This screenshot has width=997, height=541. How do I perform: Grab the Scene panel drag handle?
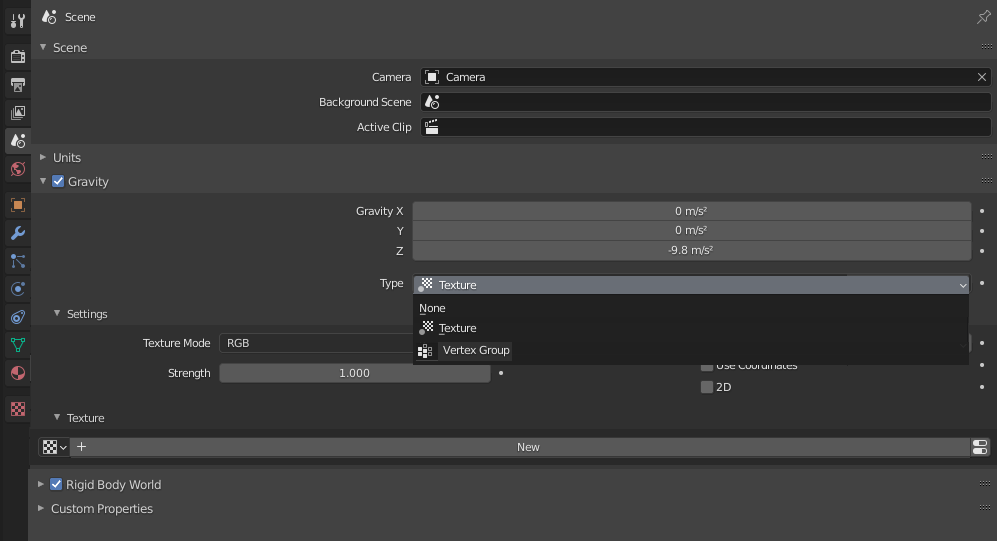click(x=986, y=46)
